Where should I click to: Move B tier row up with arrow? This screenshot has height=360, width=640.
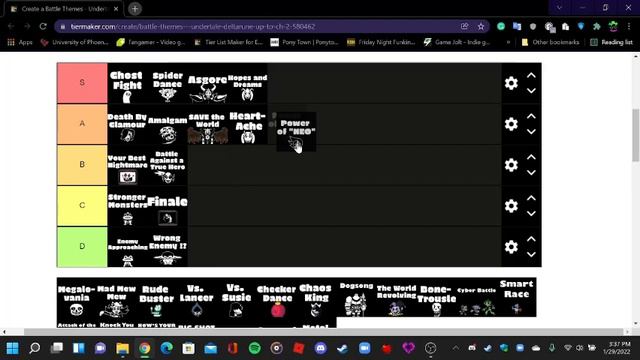pos(531,157)
